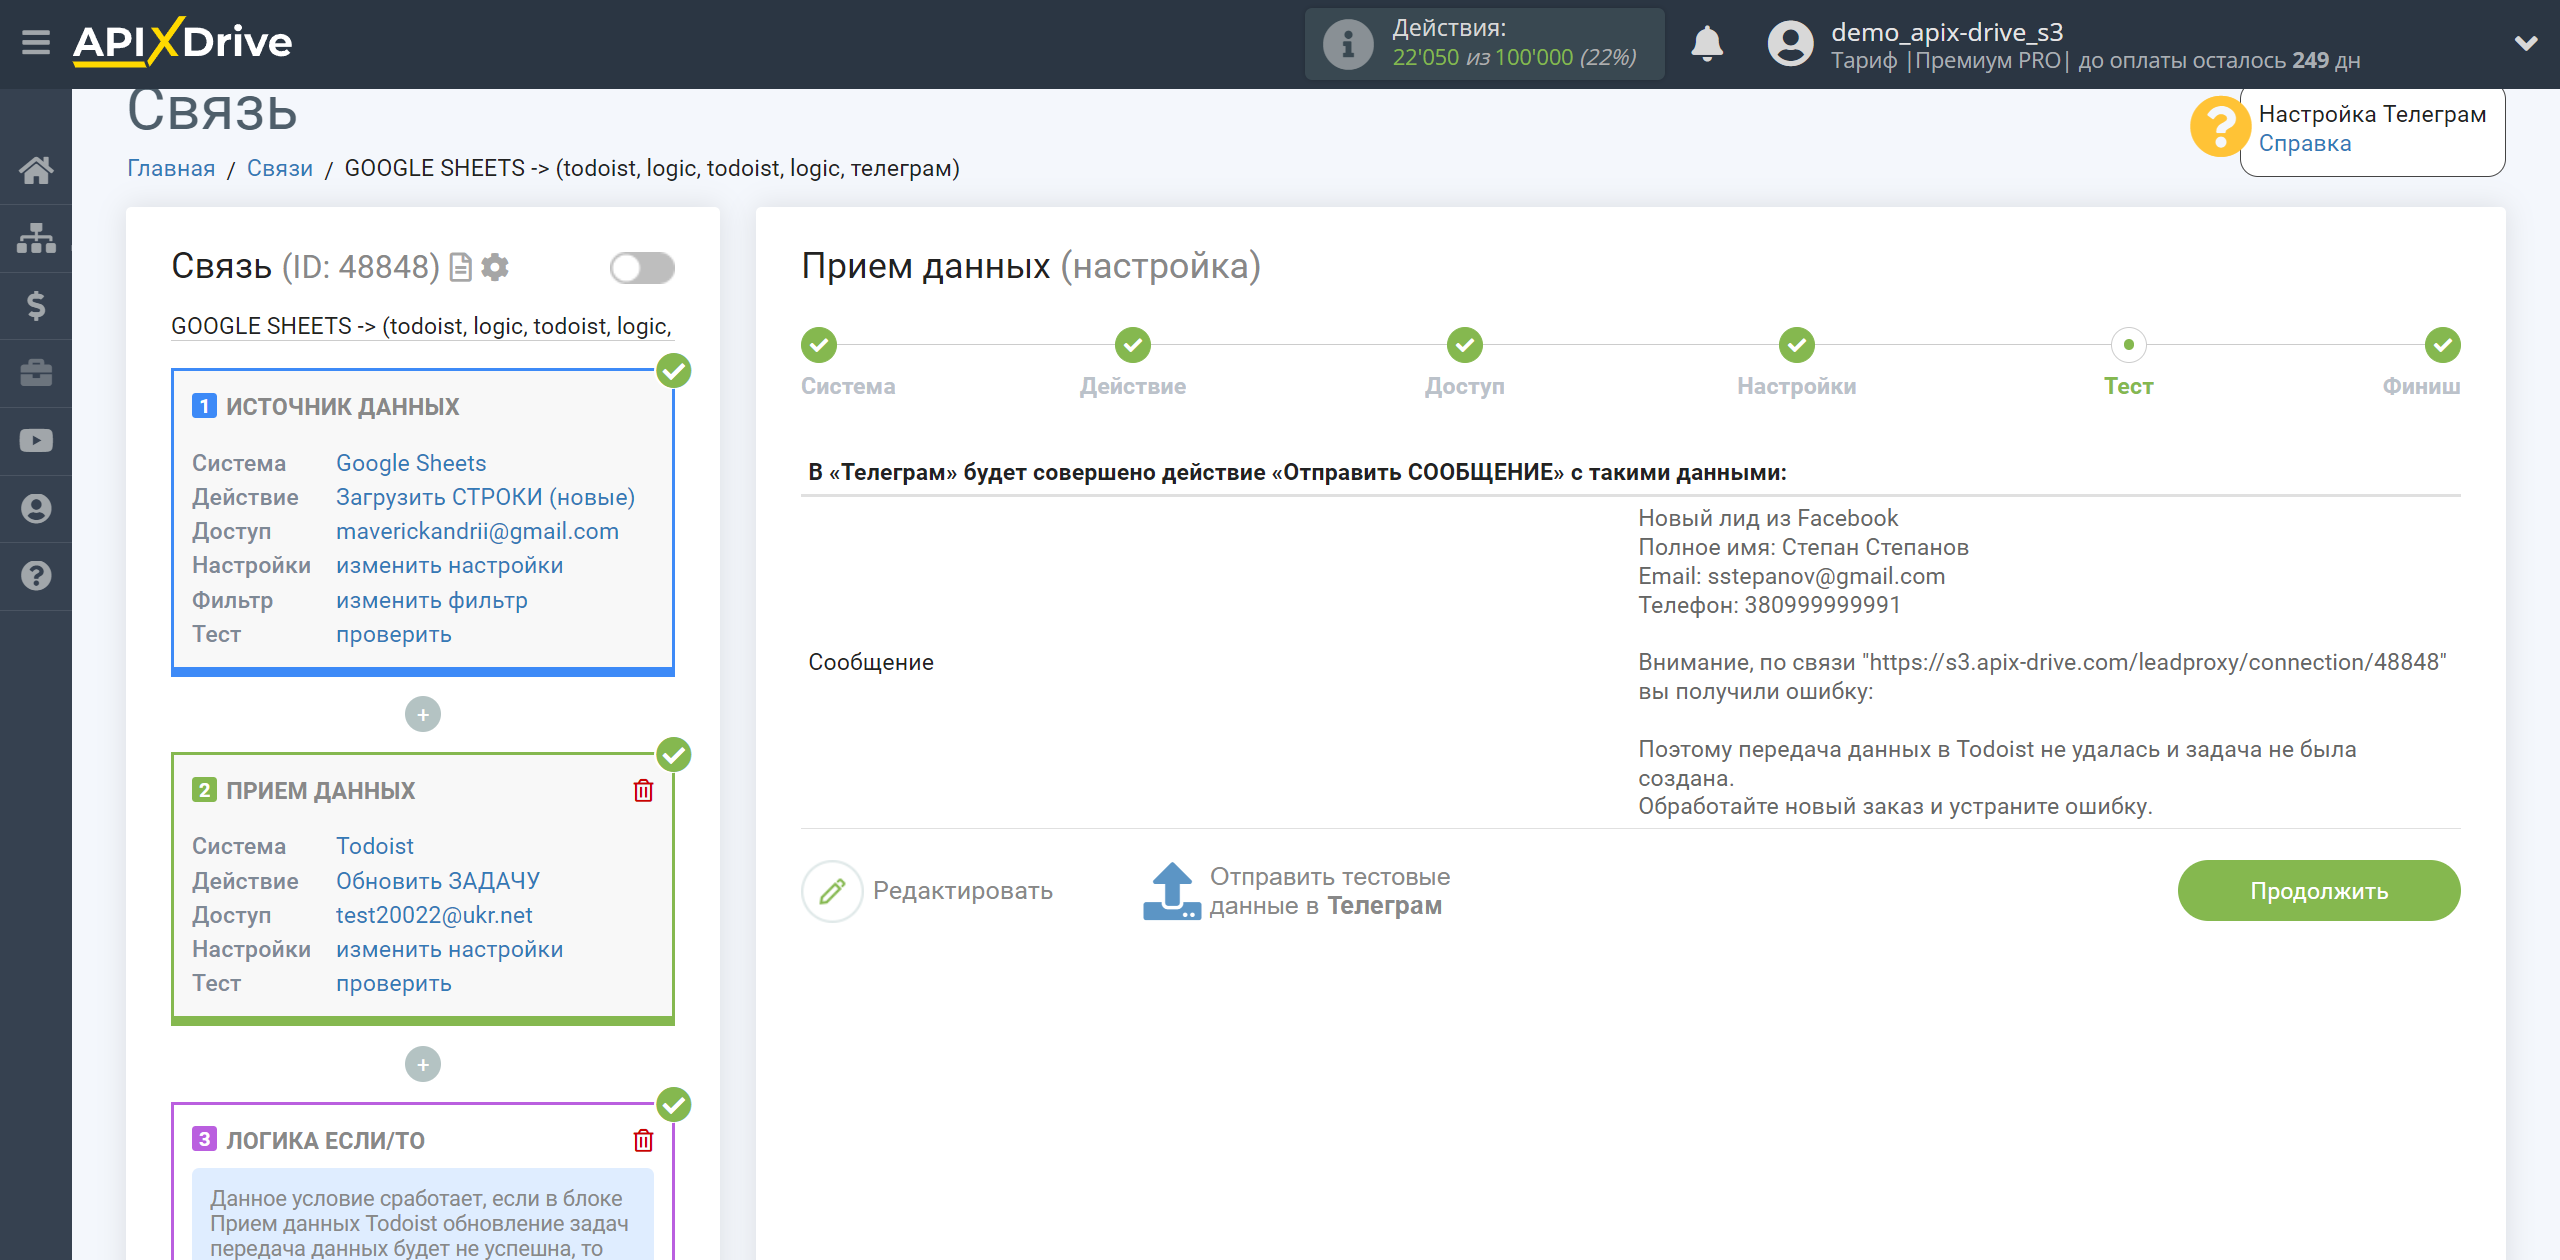The image size is (2560, 1260).
Task: Add block after data source
Action: [423, 714]
